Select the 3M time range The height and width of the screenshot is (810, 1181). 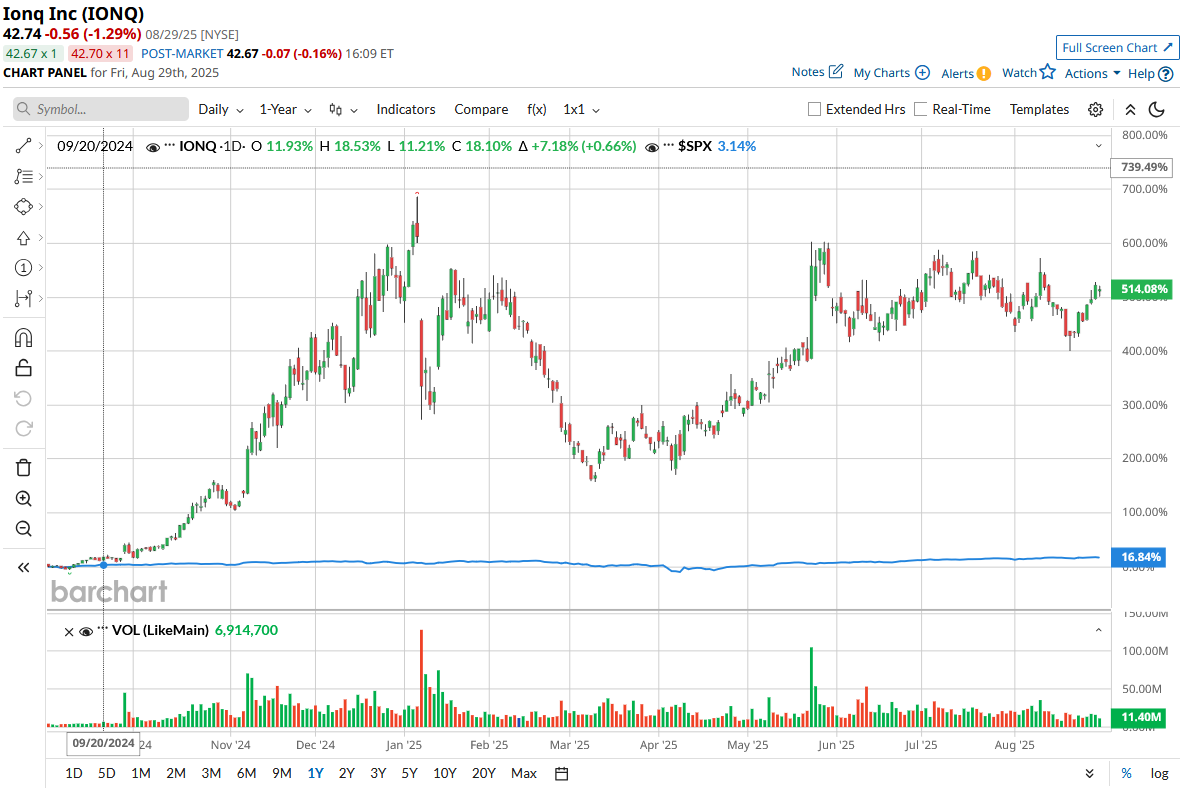pos(211,773)
